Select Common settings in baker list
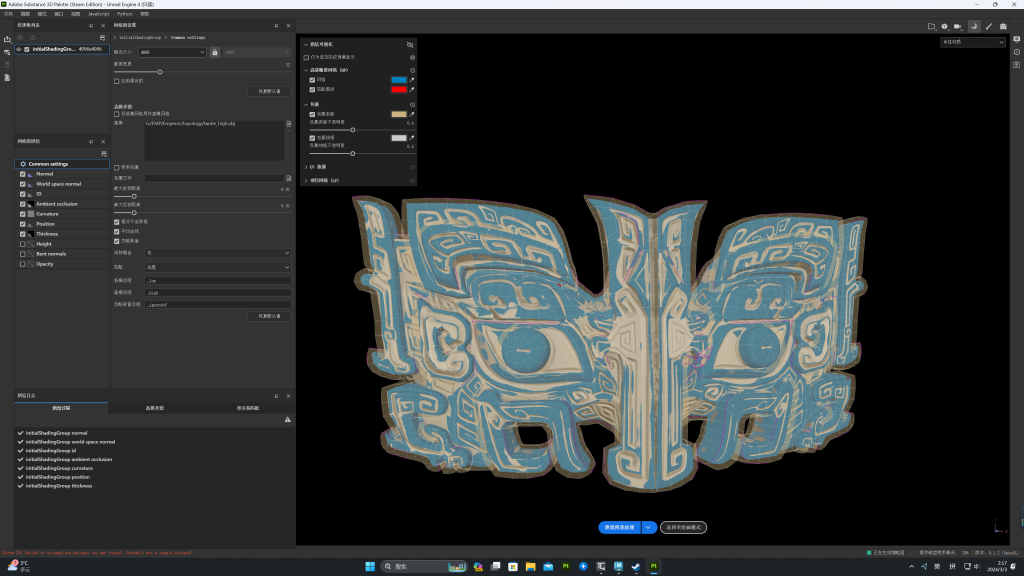Image resolution: width=1024 pixels, height=576 pixels. [62, 164]
